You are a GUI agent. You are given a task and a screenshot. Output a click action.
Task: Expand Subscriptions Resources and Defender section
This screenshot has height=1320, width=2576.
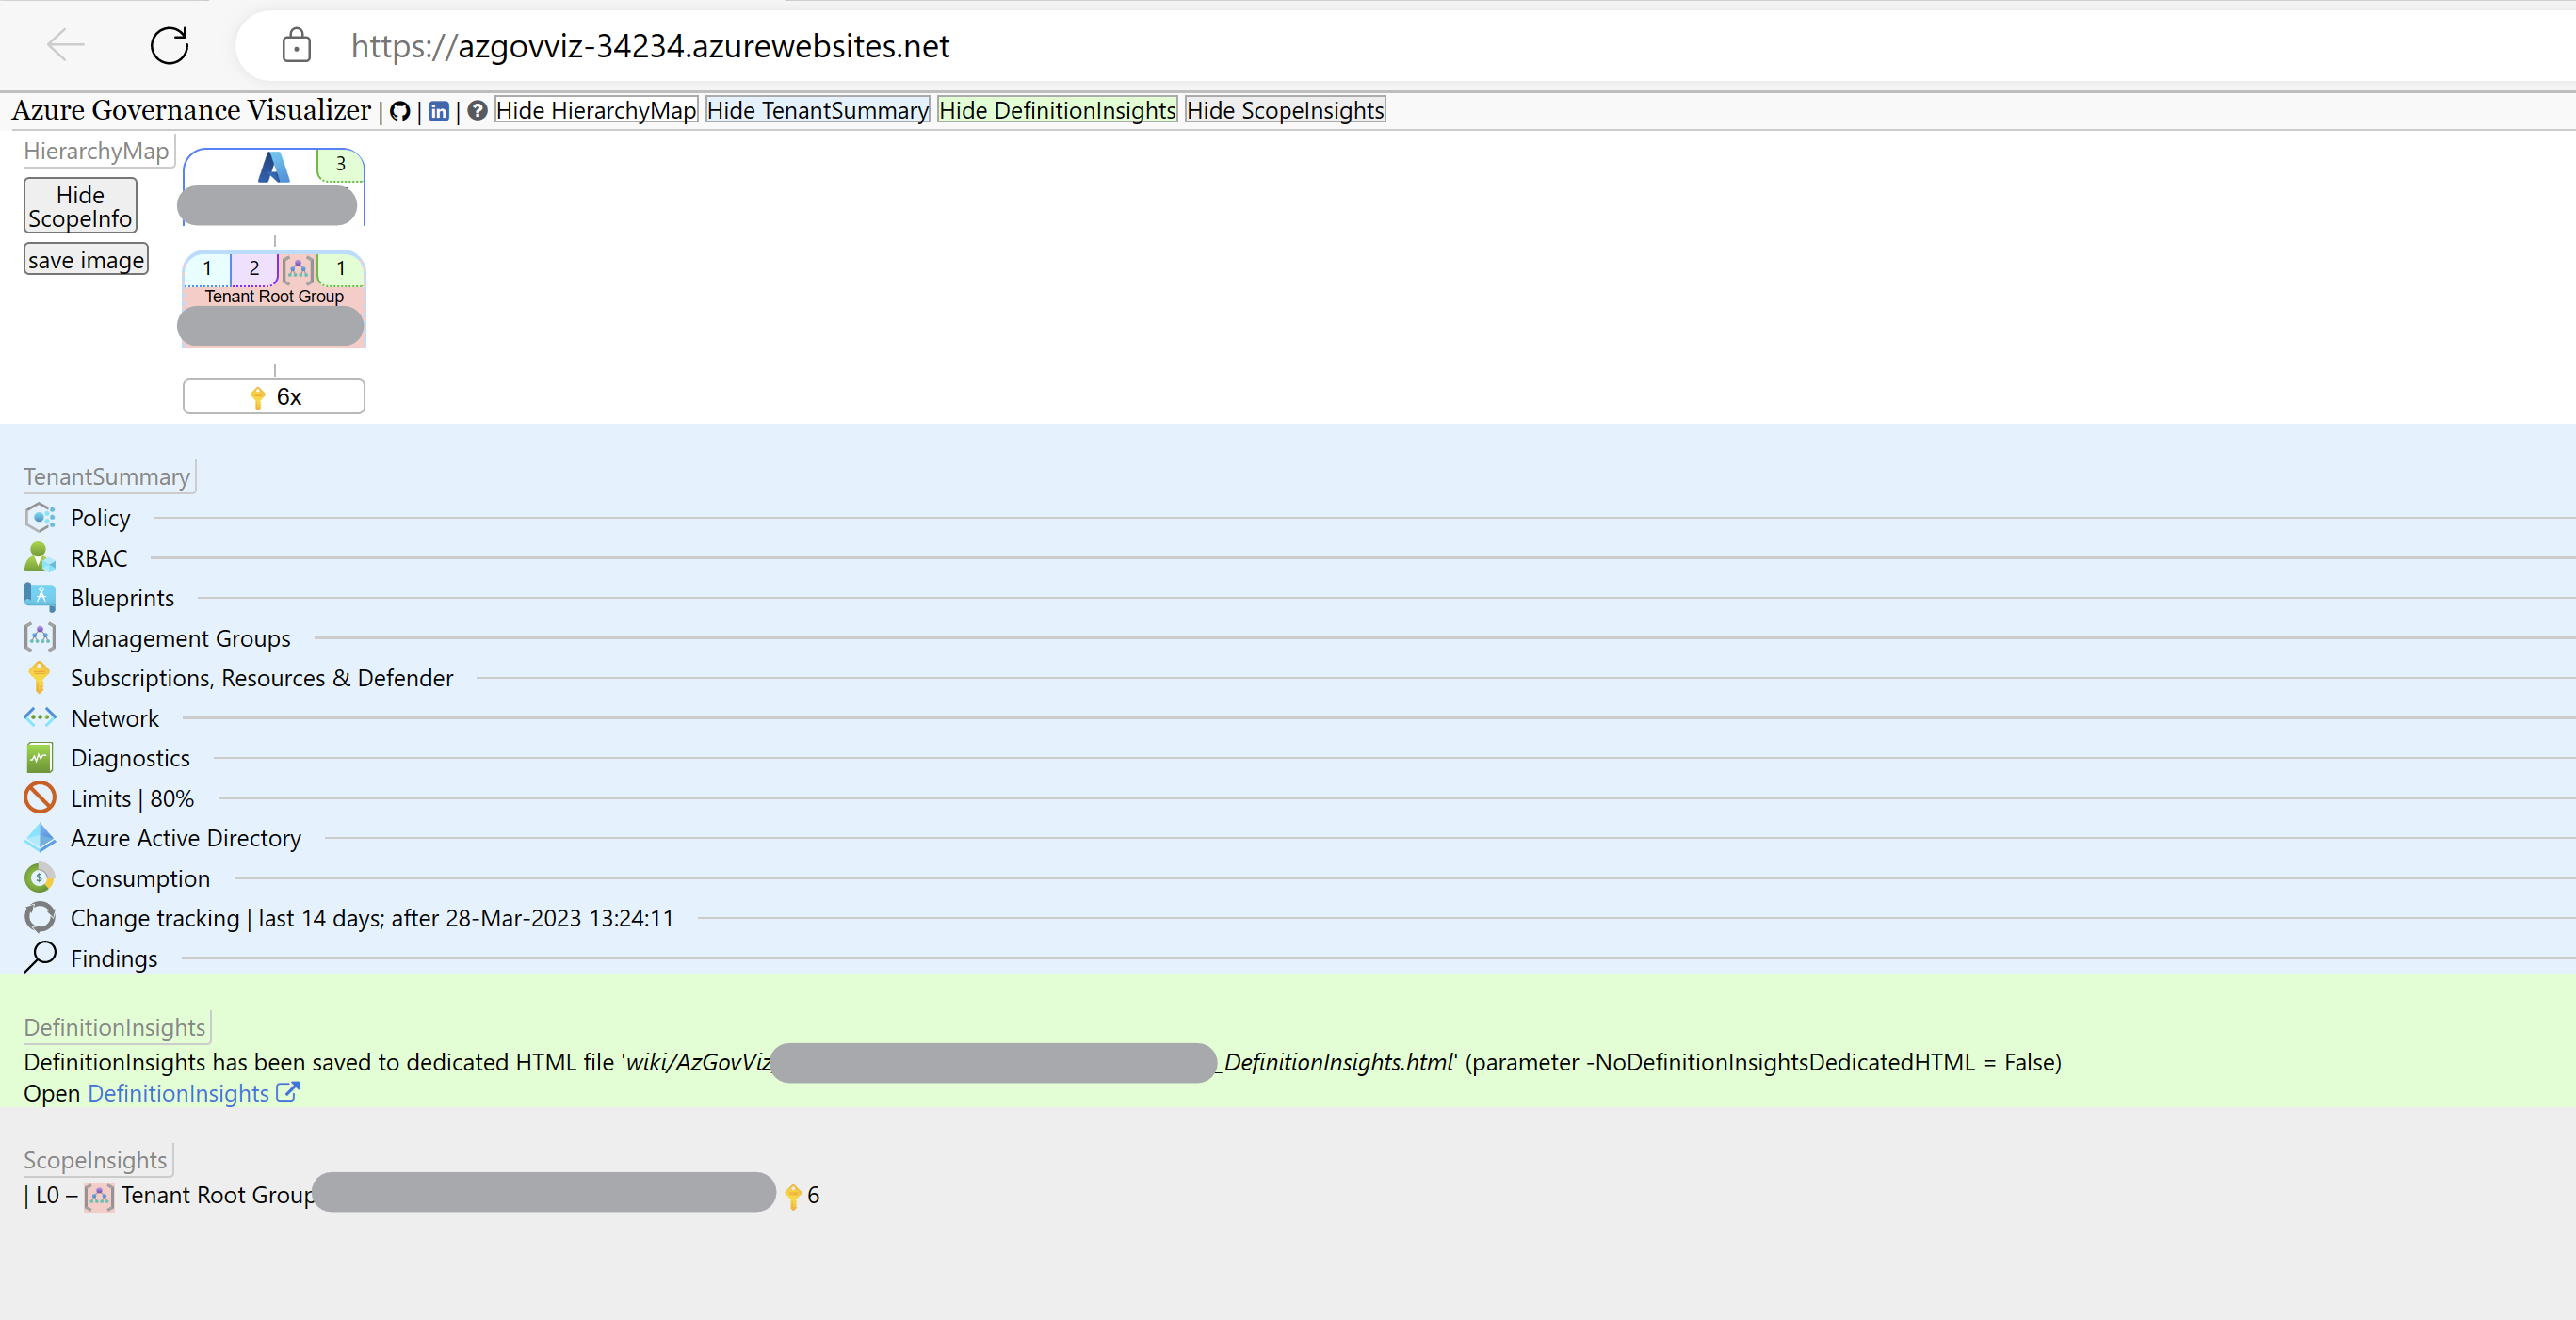click(261, 677)
